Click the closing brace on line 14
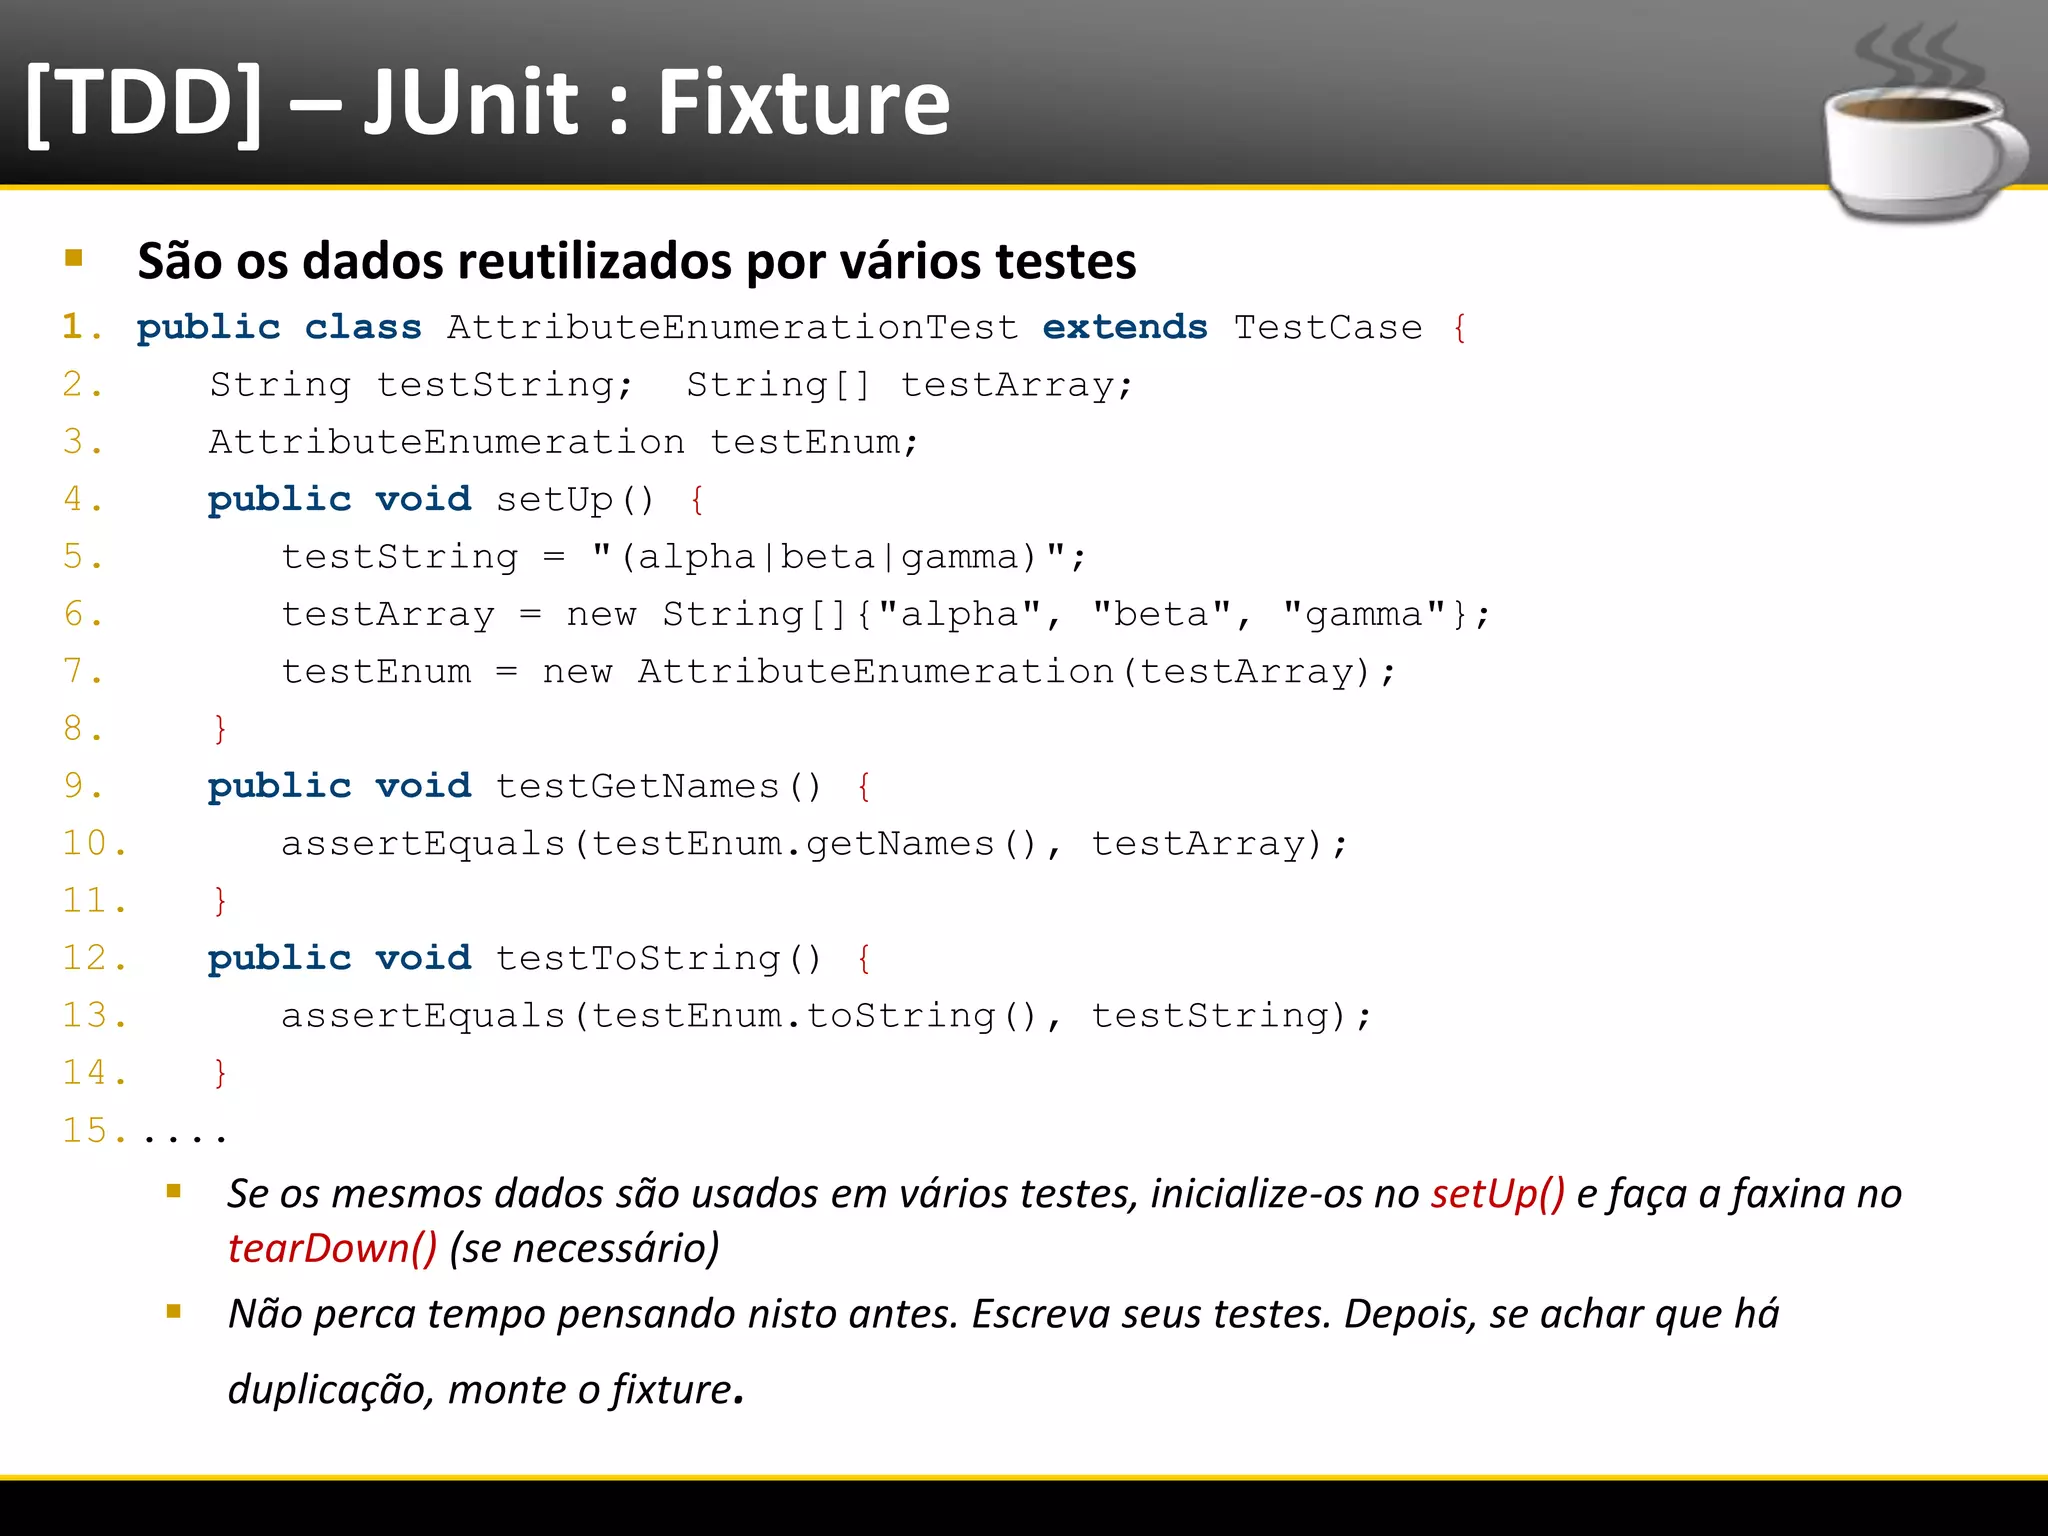The width and height of the screenshot is (2048, 1536). coord(220,1073)
